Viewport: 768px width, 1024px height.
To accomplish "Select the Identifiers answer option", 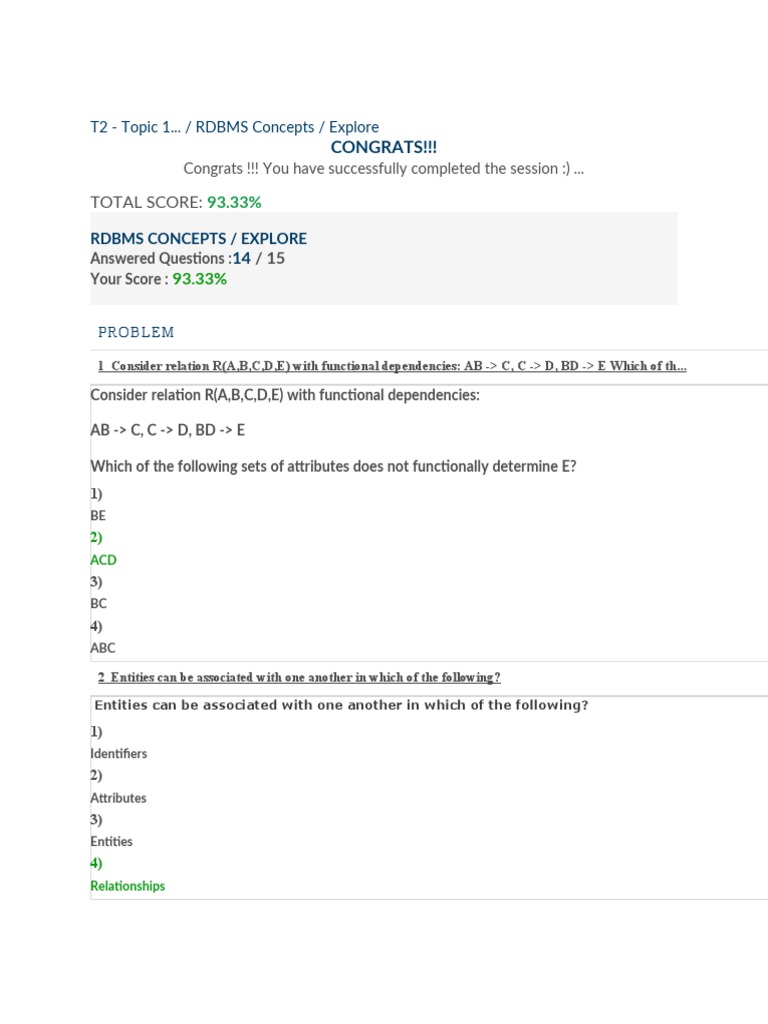I will 118,754.
